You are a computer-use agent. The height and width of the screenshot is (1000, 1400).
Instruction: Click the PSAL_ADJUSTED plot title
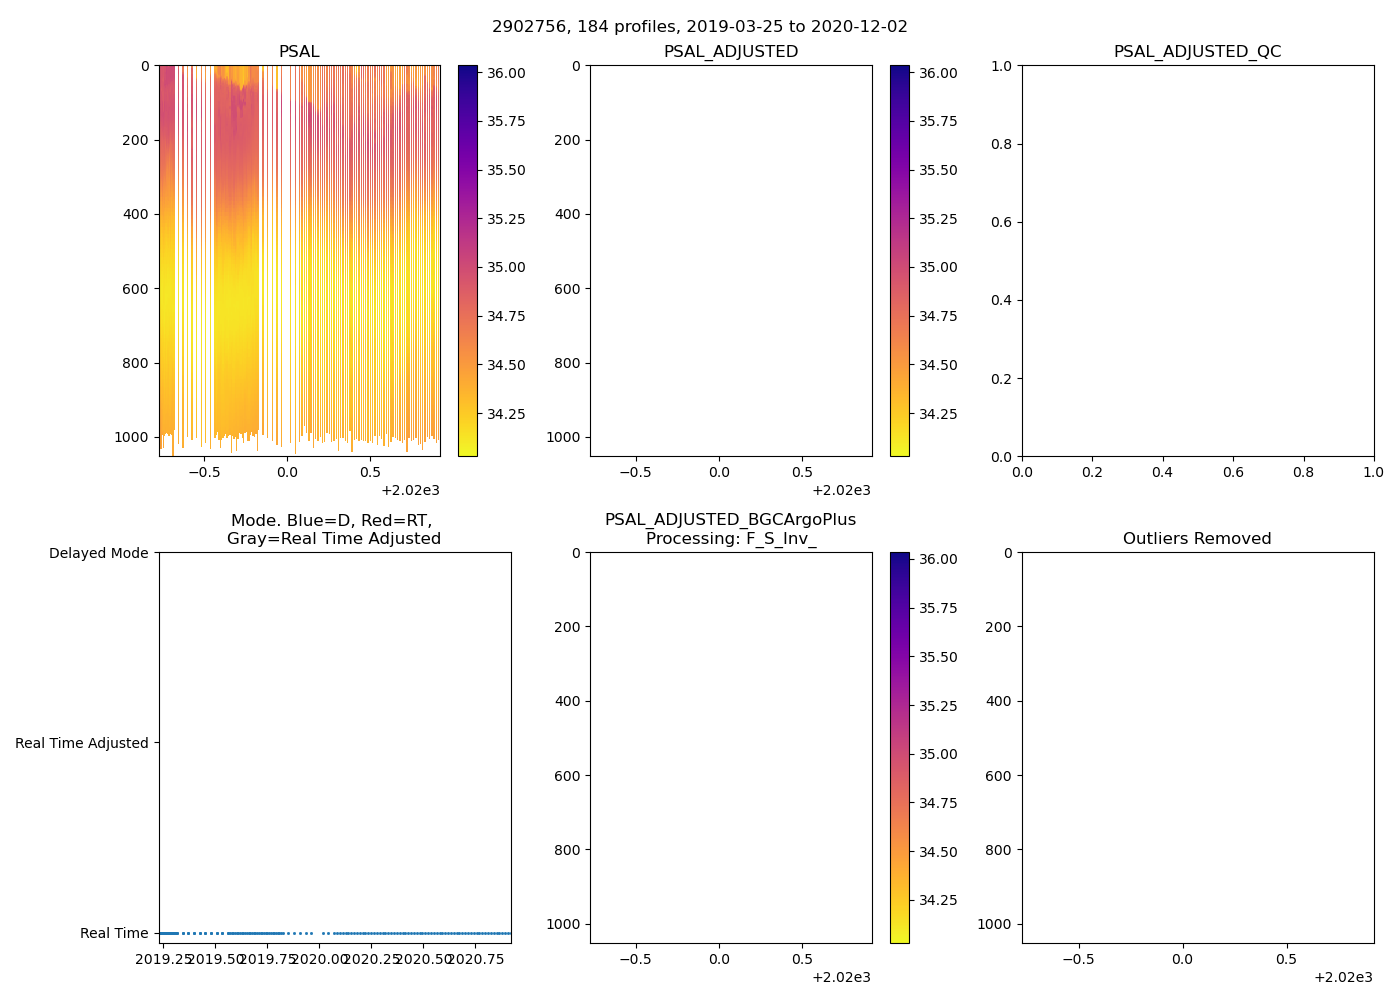click(730, 52)
